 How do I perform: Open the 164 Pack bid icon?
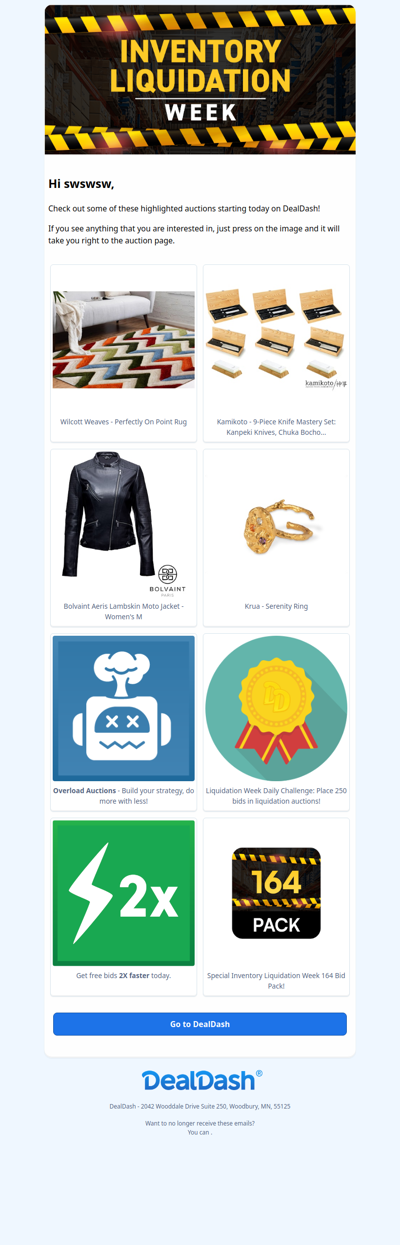[276, 893]
